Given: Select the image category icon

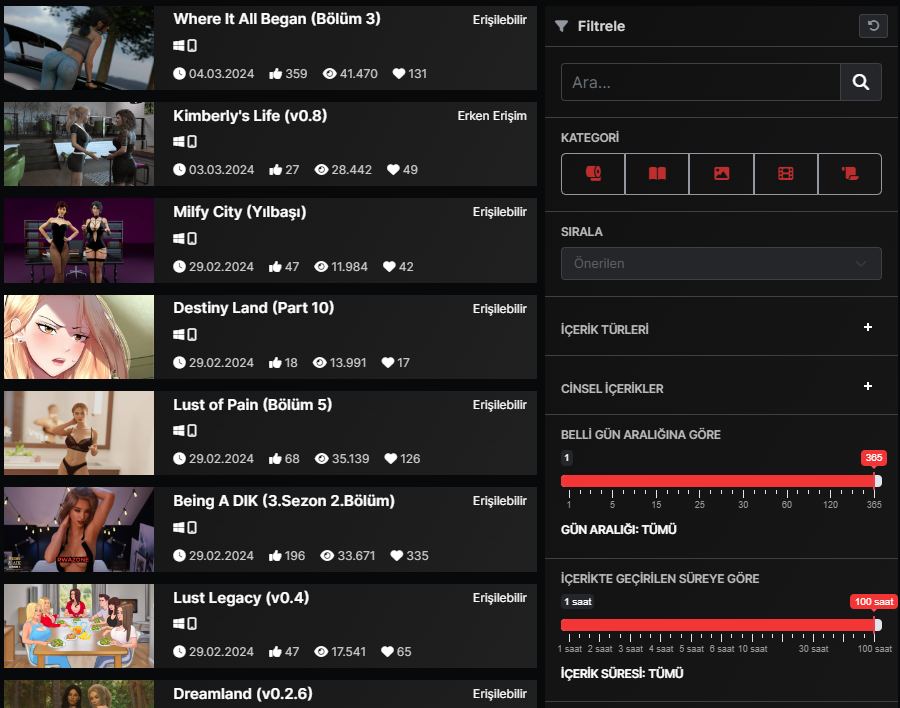Looking at the screenshot, I should pyautogui.click(x=721, y=173).
